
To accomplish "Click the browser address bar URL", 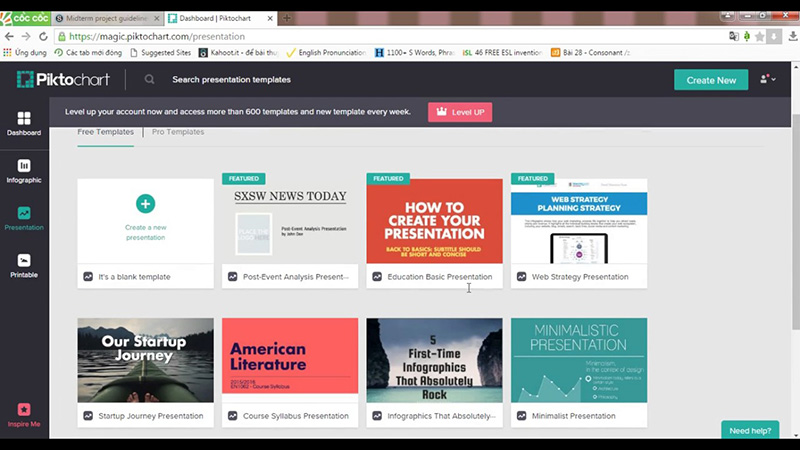I will point(157,36).
